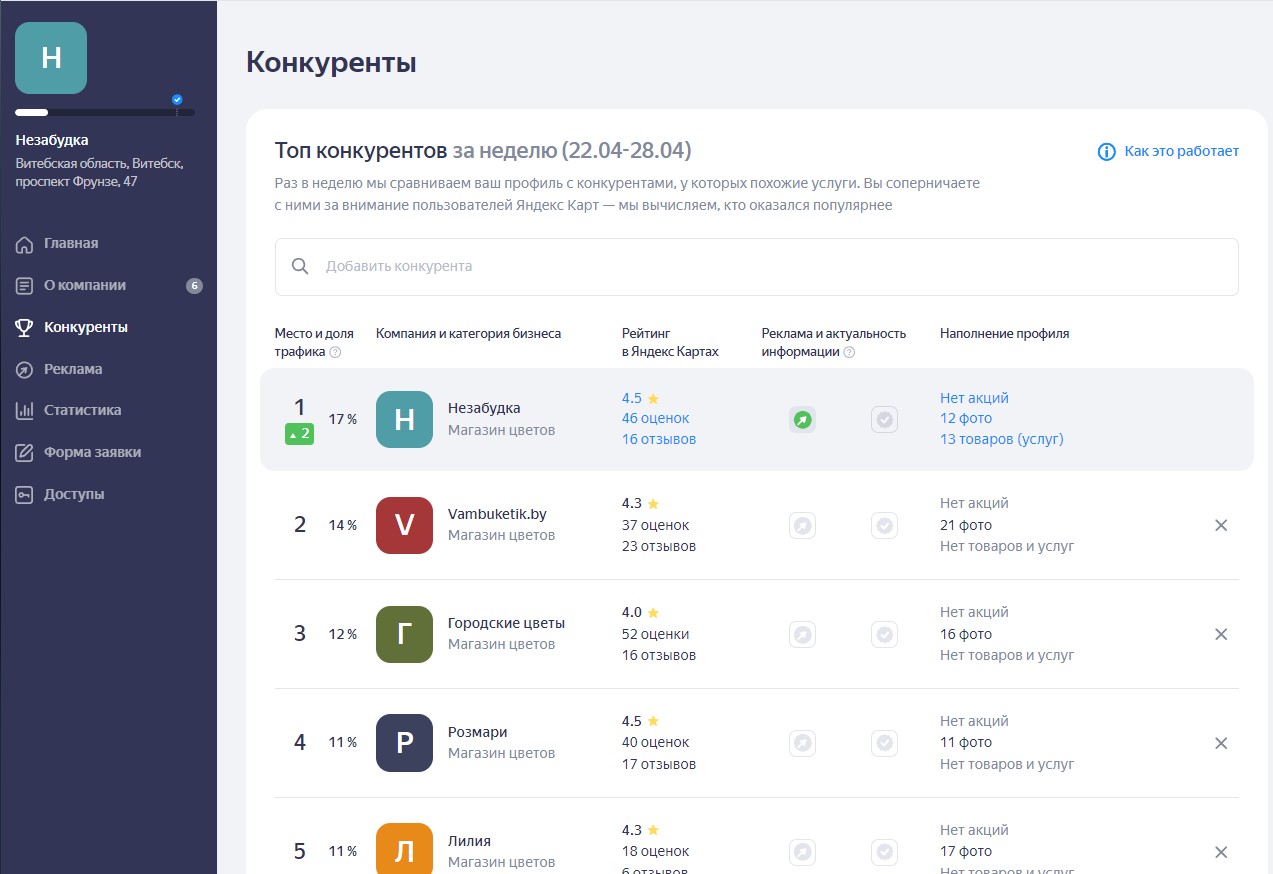This screenshot has height=874, width=1273.
Task: Click advertising icon in Розмари row
Action: (x=802, y=743)
